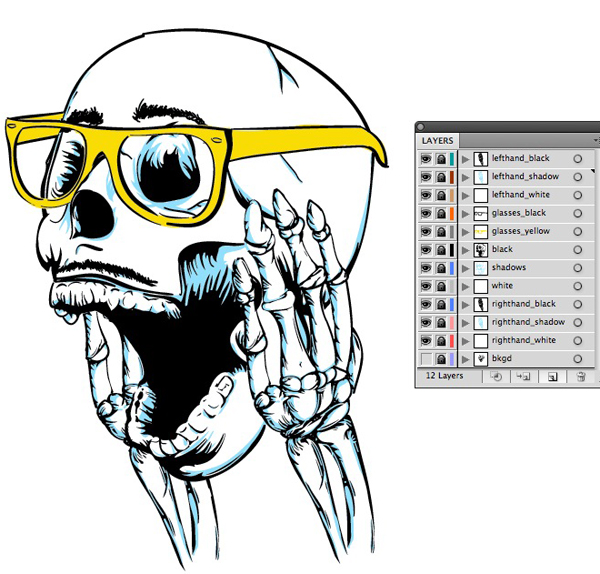This screenshot has width=600, height=574.
Task: Select the glasses_yellow layer name
Action: click(x=520, y=231)
